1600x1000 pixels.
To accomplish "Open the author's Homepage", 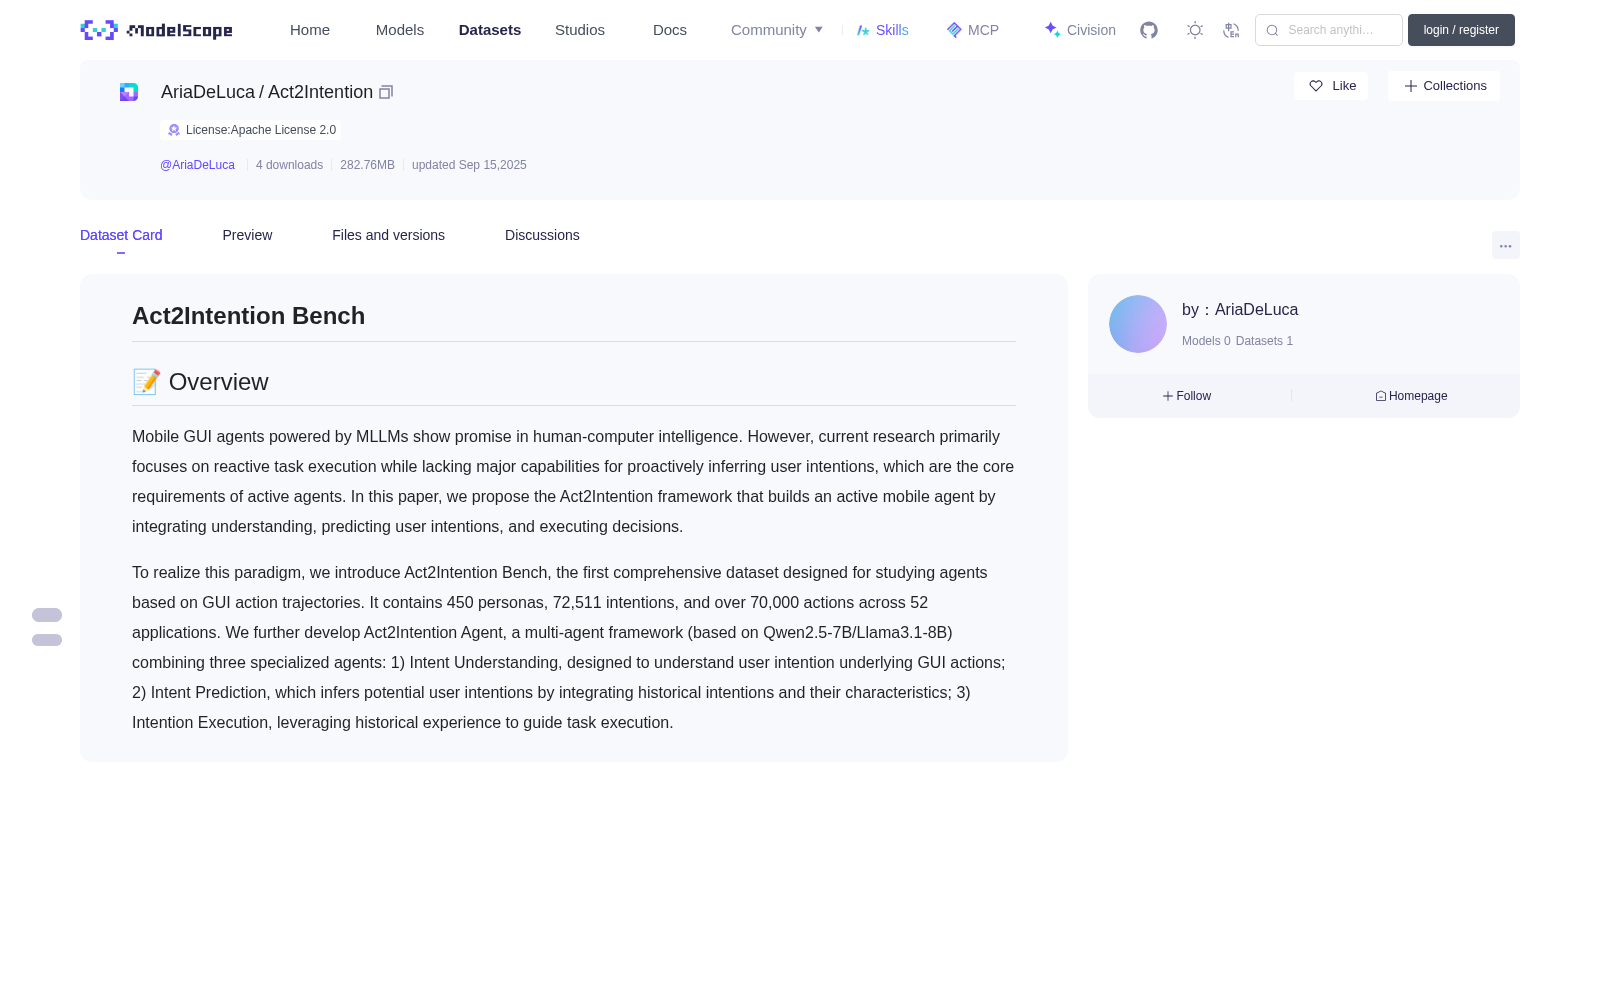I will pos(1411,396).
